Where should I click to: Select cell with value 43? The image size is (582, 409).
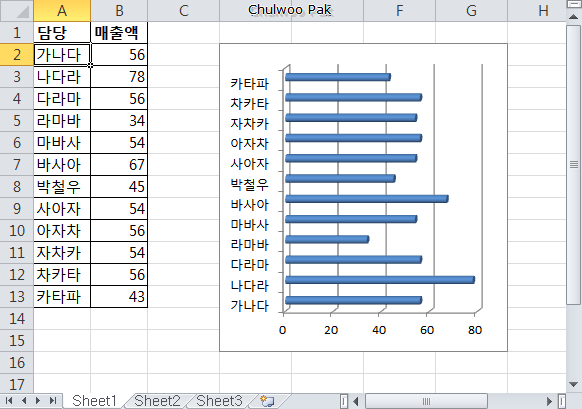119,297
